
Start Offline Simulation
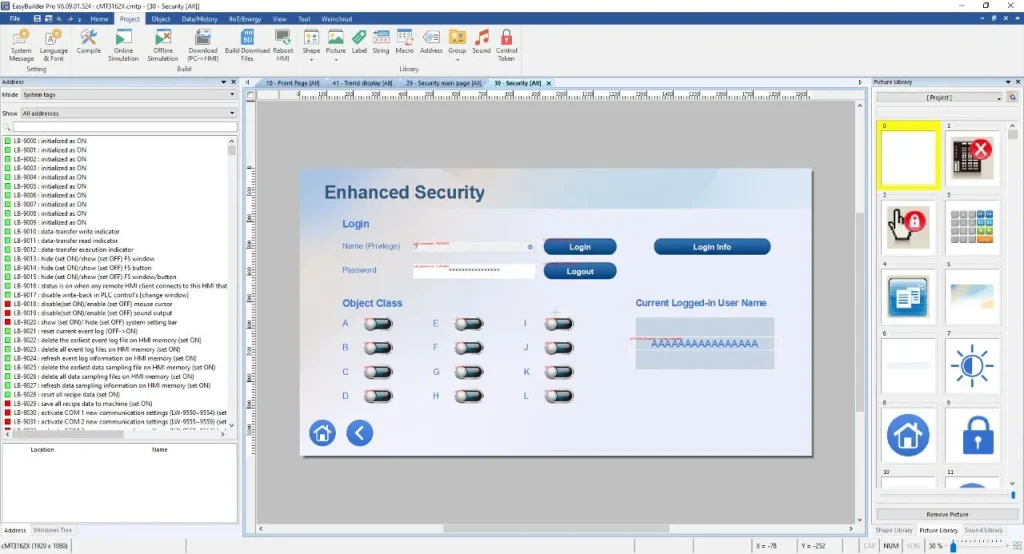163,45
